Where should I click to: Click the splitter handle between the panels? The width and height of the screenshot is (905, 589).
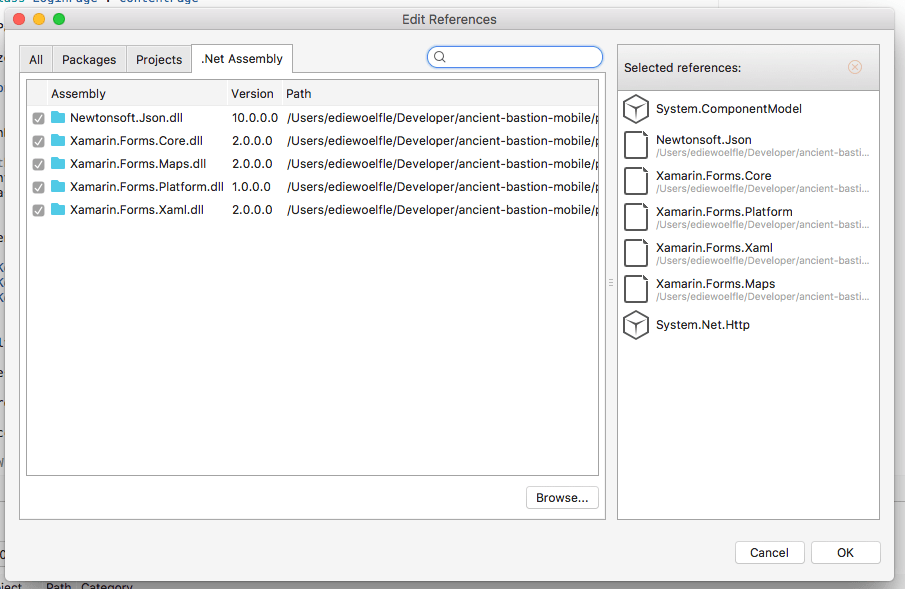[611, 282]
